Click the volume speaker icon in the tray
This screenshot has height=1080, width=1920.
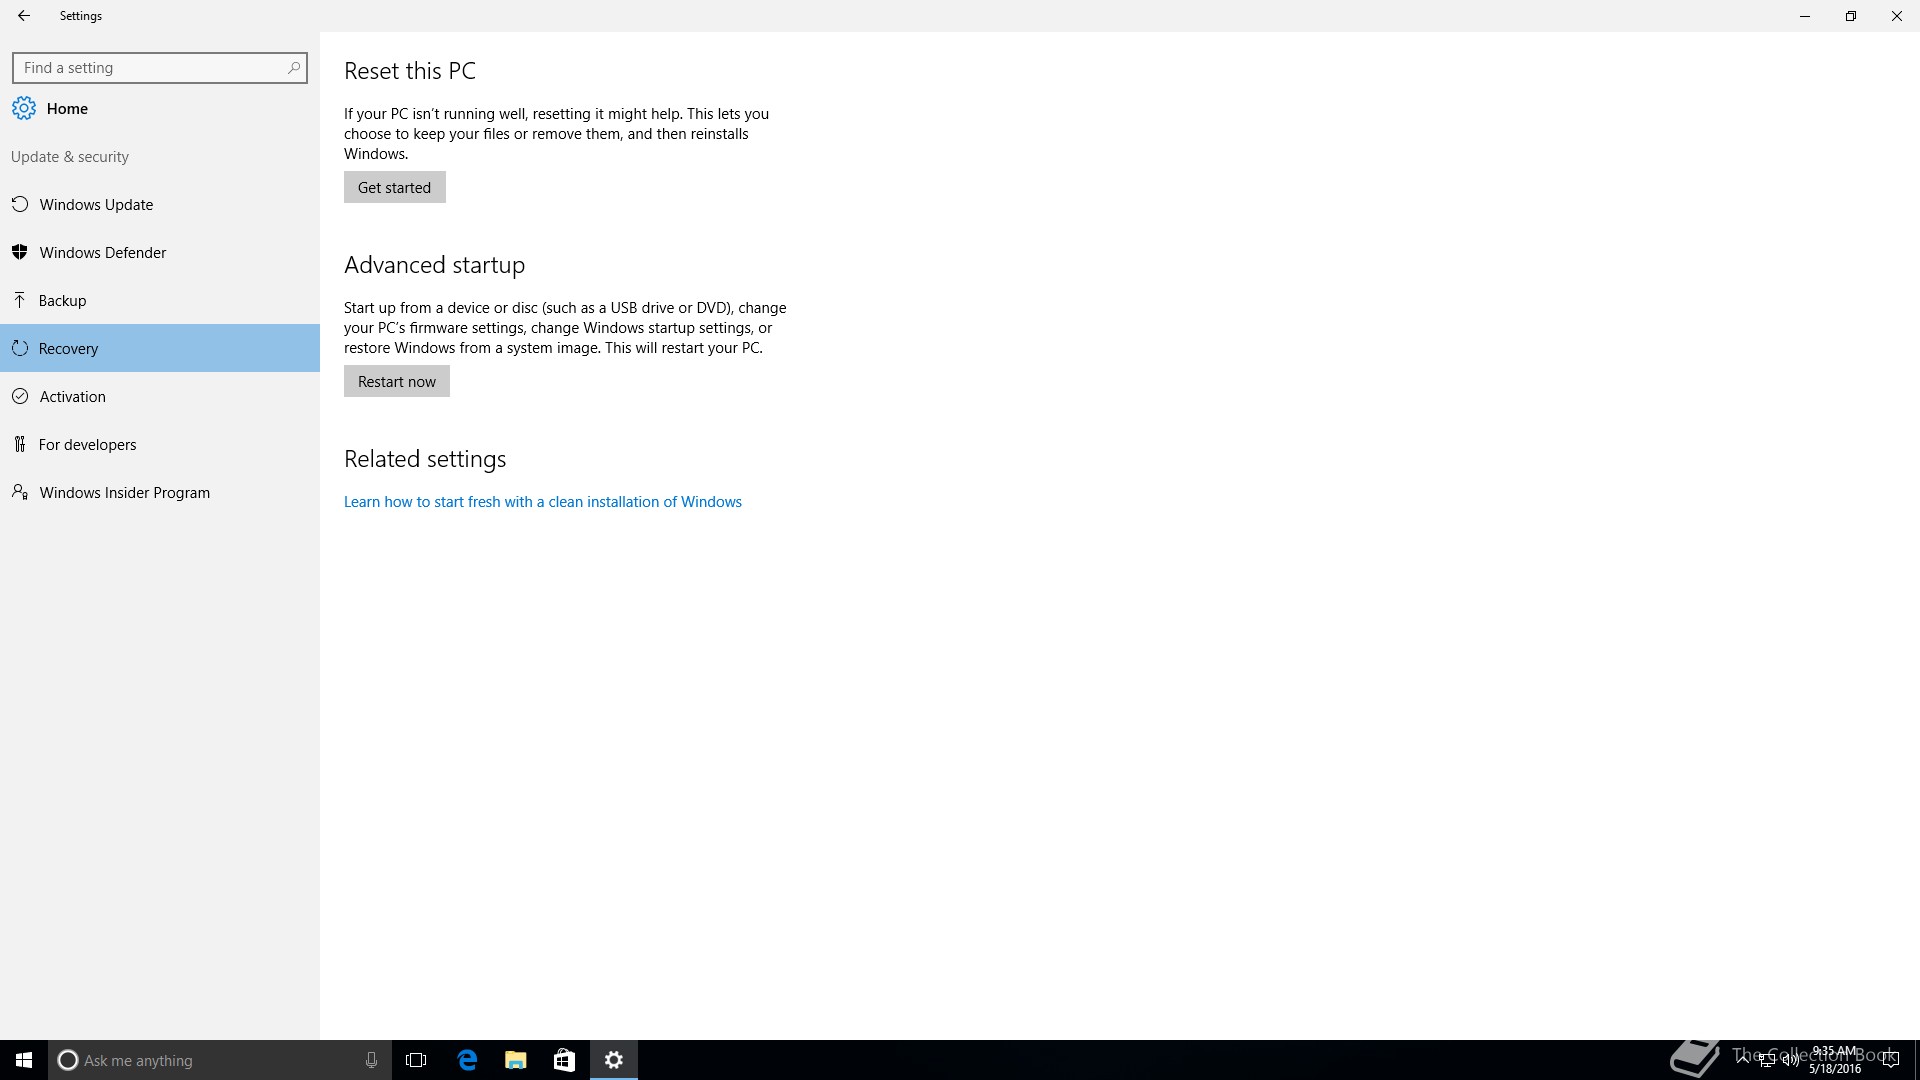tap(1790, 1060)
